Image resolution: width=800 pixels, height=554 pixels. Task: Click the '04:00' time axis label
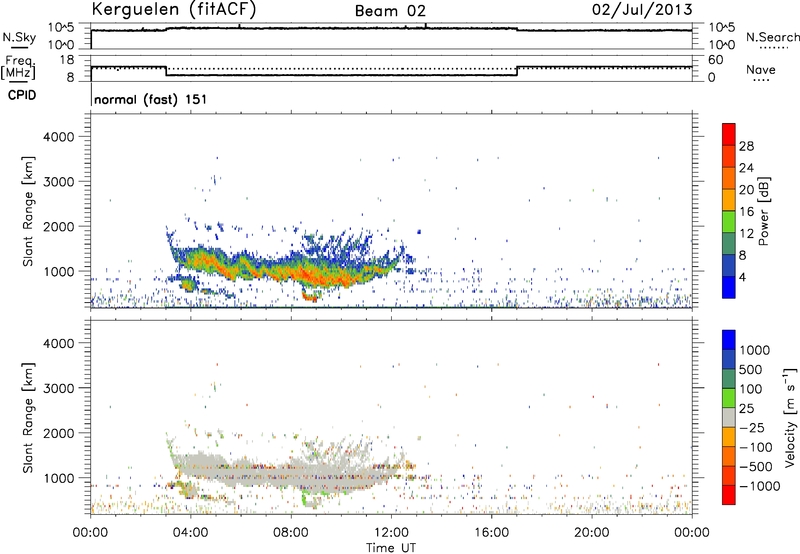click(x=190, y=533)
